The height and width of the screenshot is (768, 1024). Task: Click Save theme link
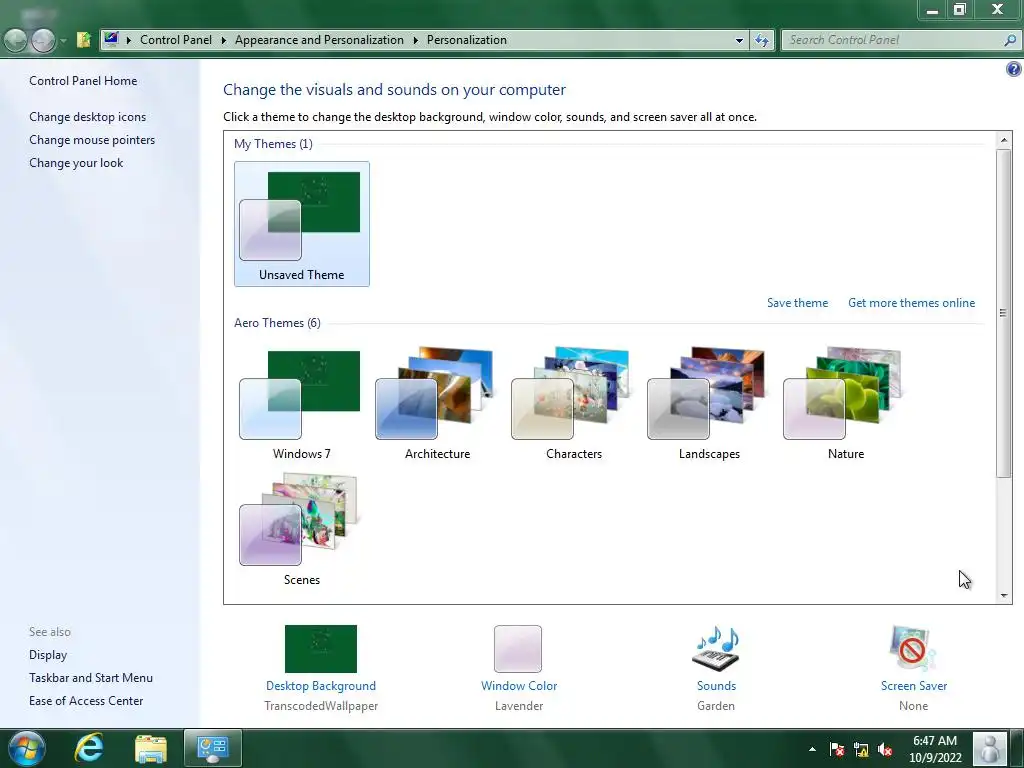[797, 302]
